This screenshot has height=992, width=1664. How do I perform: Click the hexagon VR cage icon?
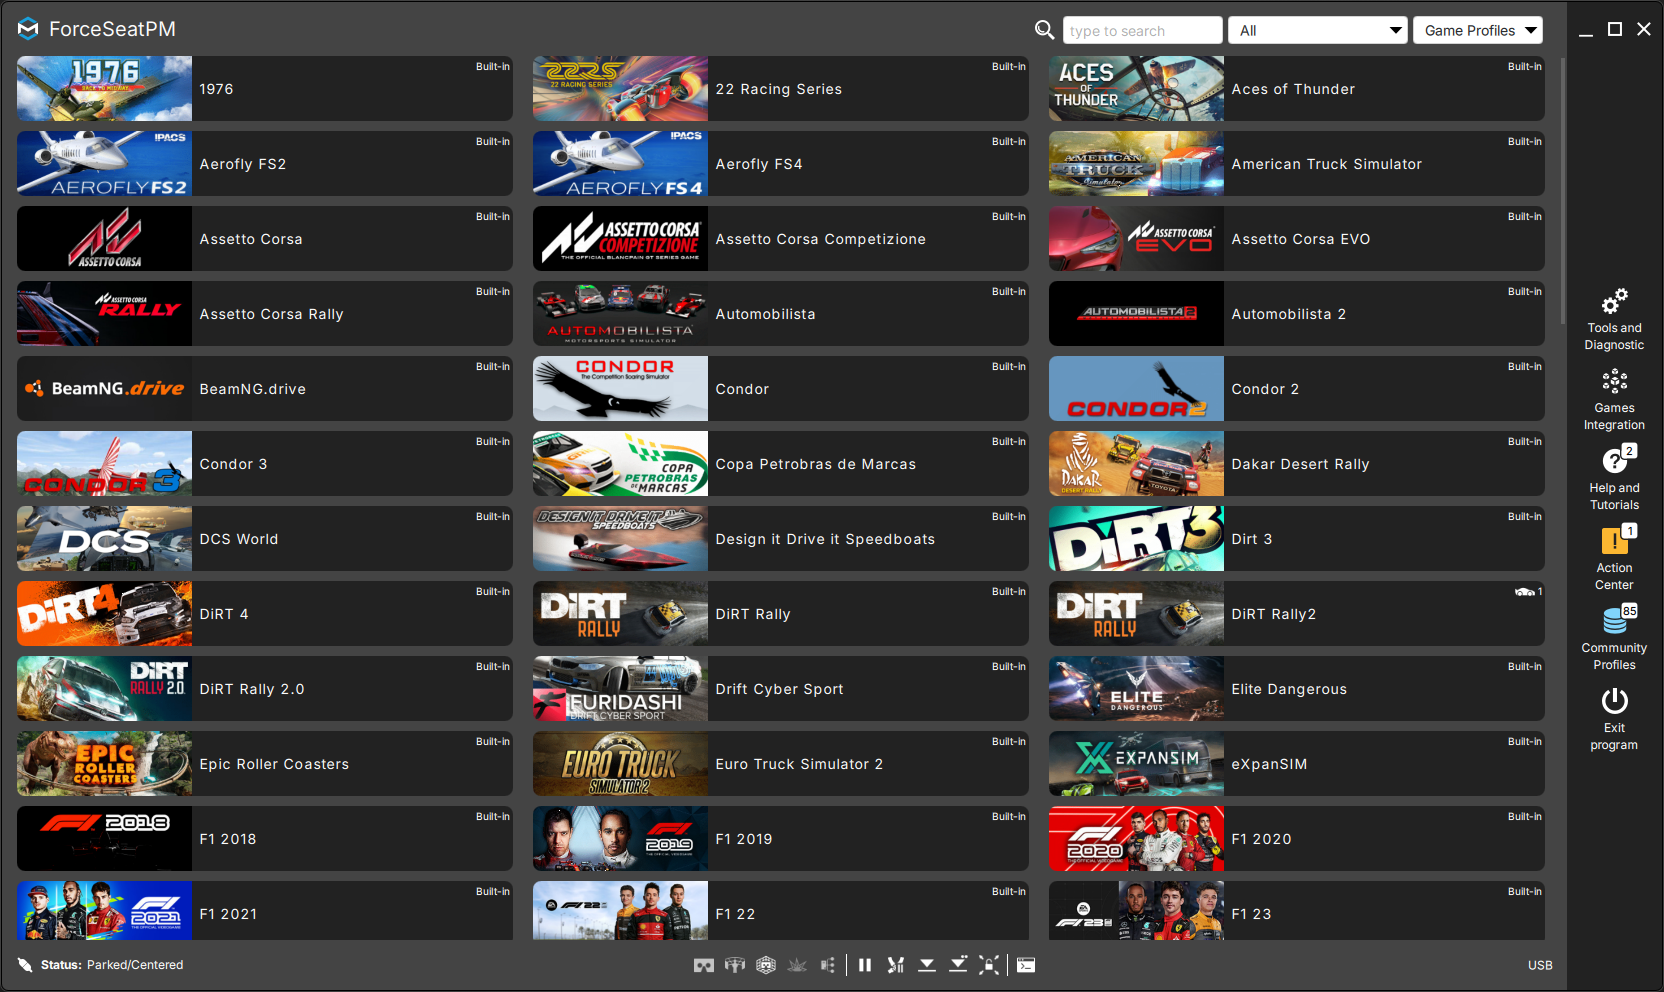(766, 965)
